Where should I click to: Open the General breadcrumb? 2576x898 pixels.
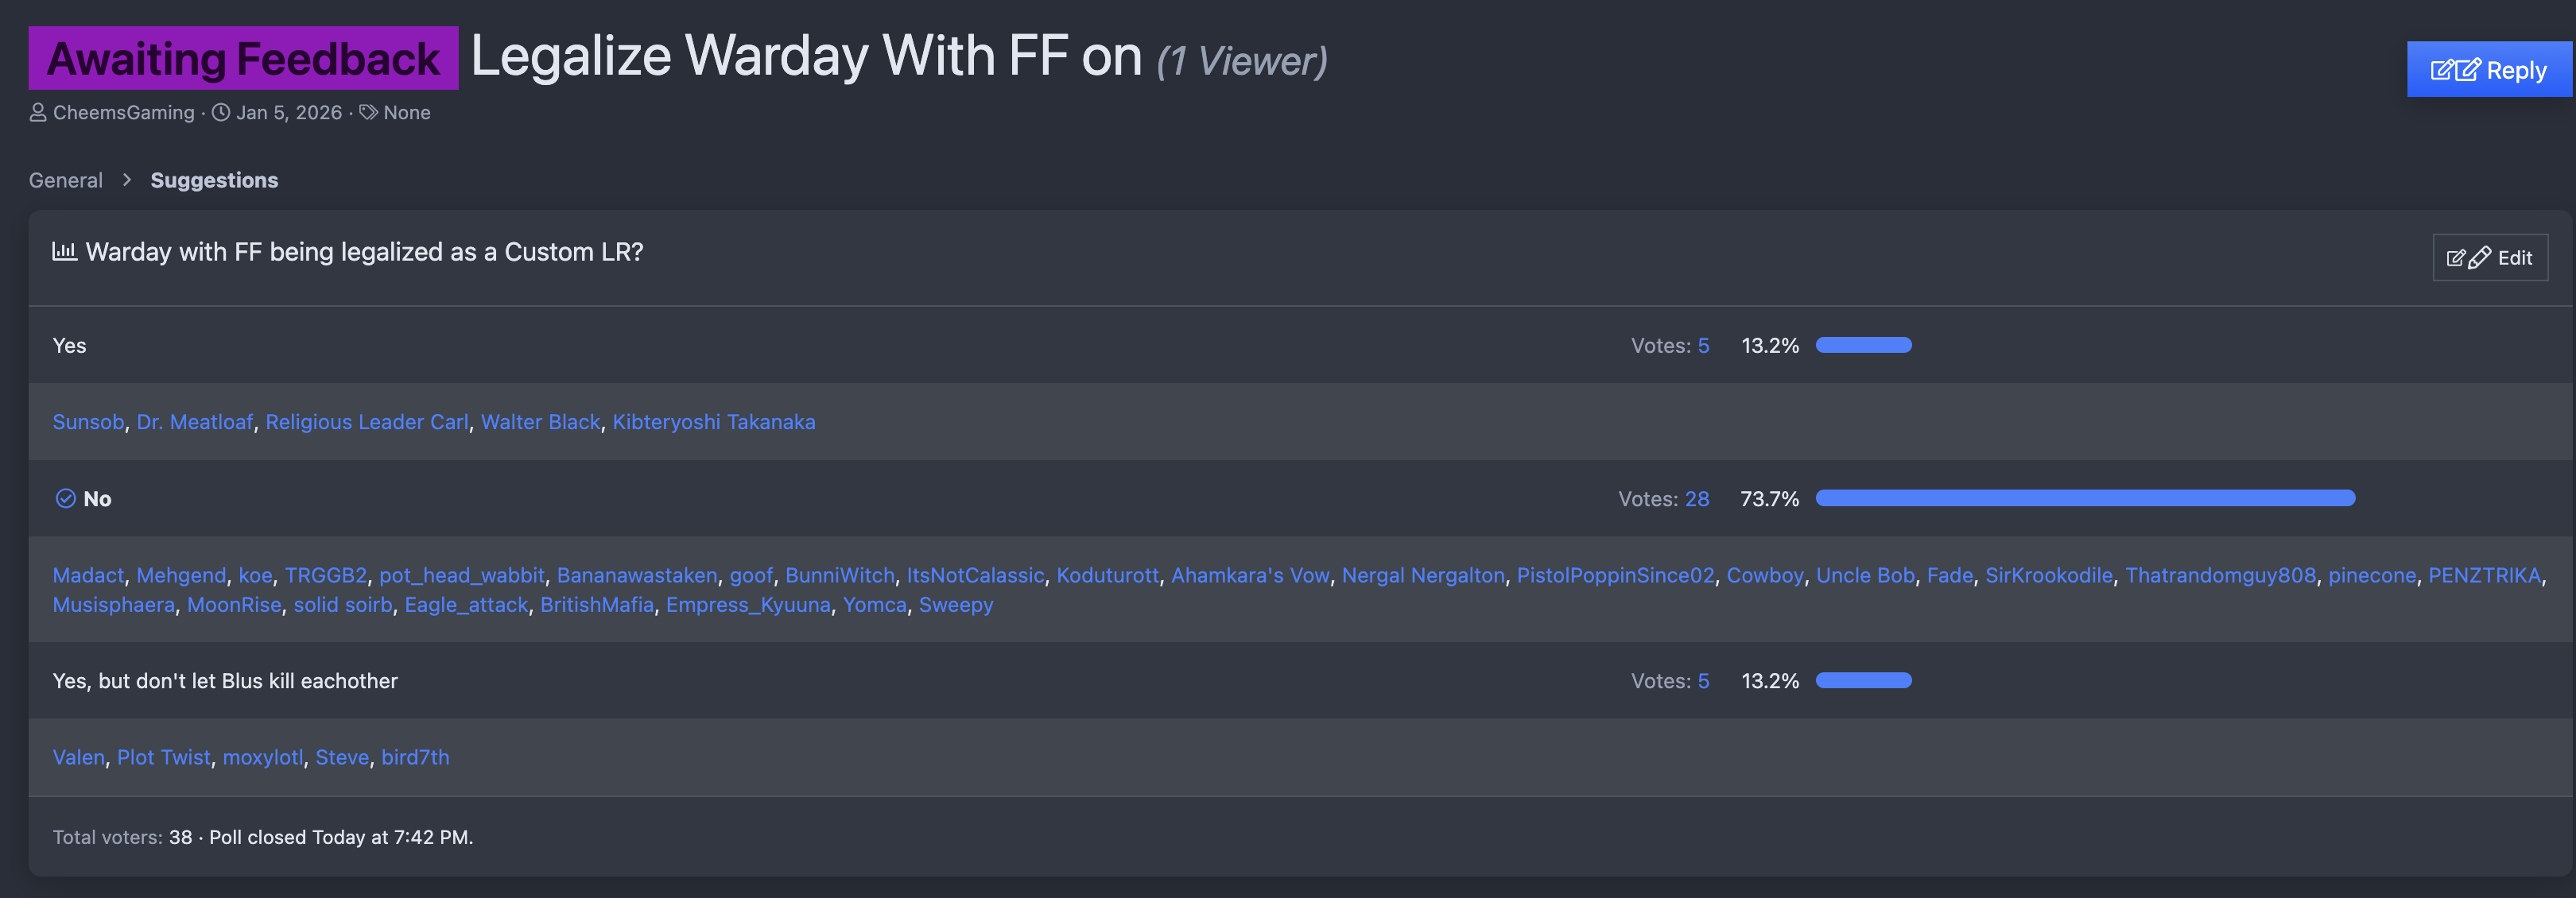66,180
